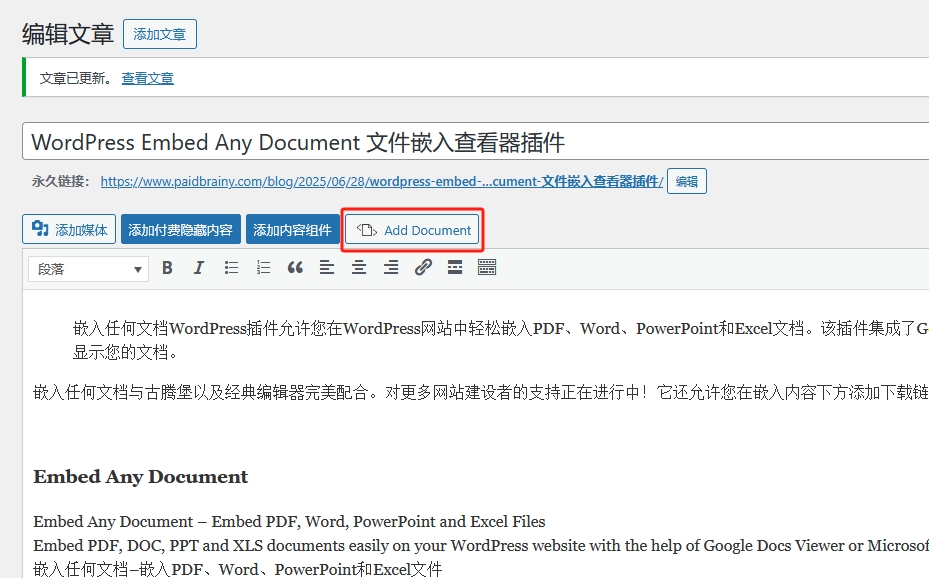Screen dimensions: 929x578
Task: Open the paidbrainy.com permalink URL
Action: 382,181
